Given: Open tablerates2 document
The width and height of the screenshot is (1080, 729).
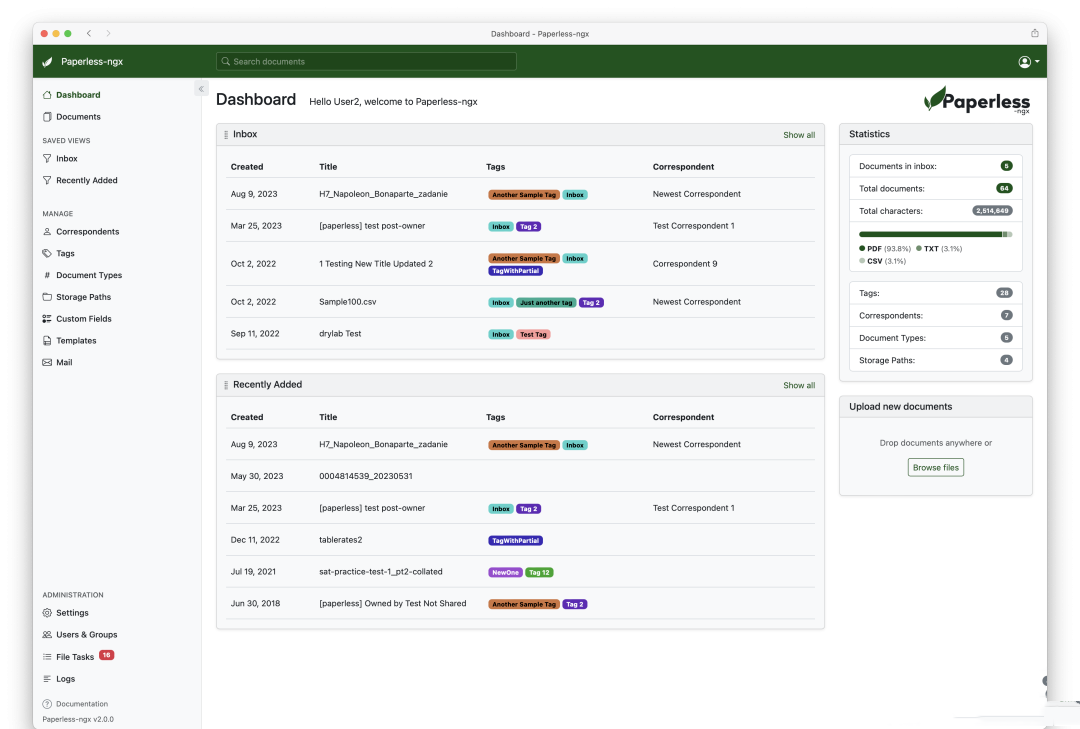Looking at the screenshot, I should [x=341, y=540].
